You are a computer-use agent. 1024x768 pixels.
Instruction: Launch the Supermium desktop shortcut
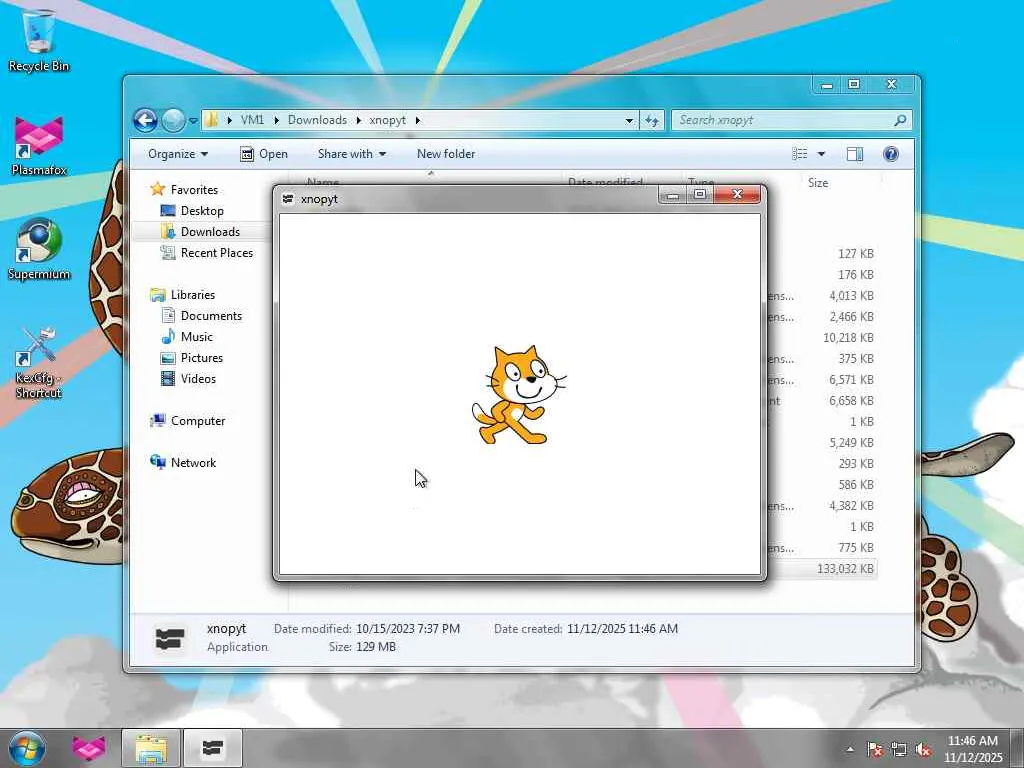click(x=39, y=249)
